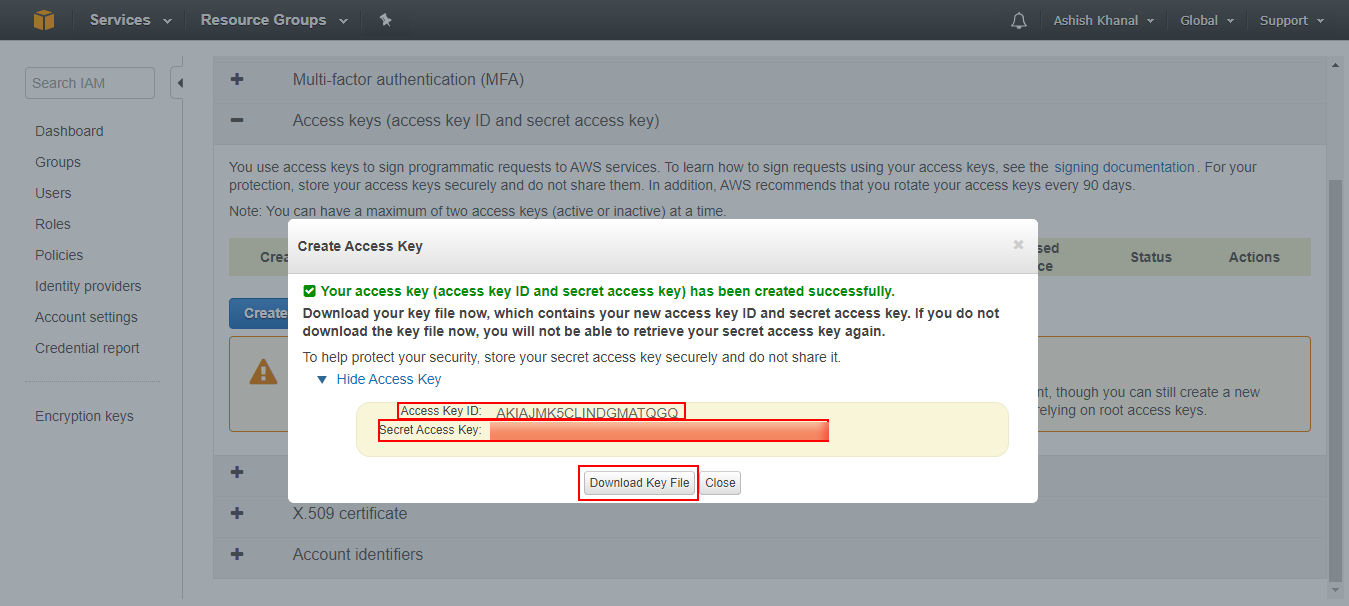This screenshot has height=606, width=1349.
Task: Click Hide Access Key disclosure triangle
Action: [x=322, y=380]
